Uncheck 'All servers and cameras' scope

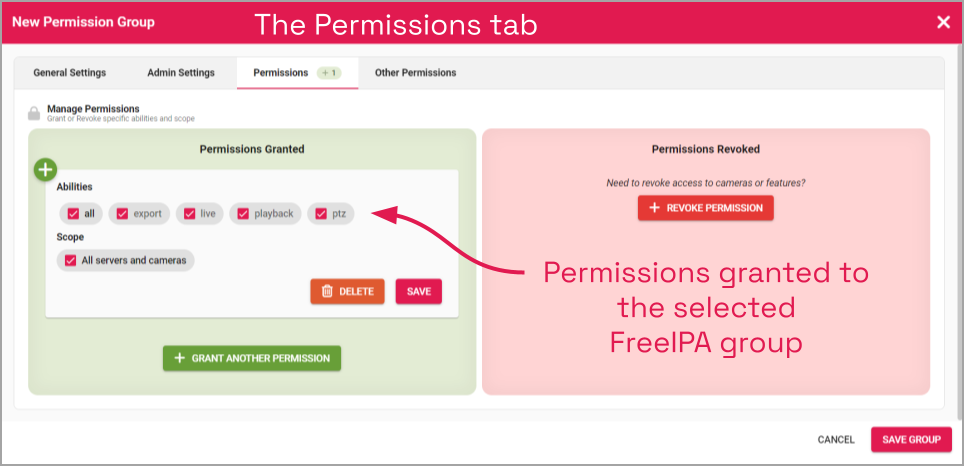point(71,260)
